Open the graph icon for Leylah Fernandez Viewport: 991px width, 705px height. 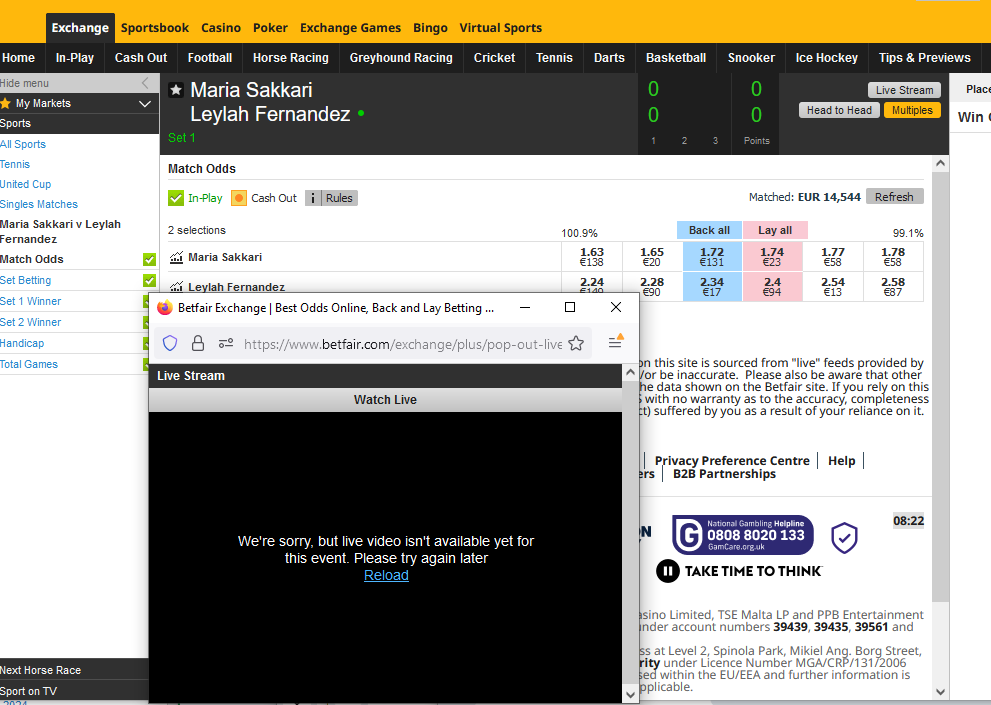pos(176,286)
